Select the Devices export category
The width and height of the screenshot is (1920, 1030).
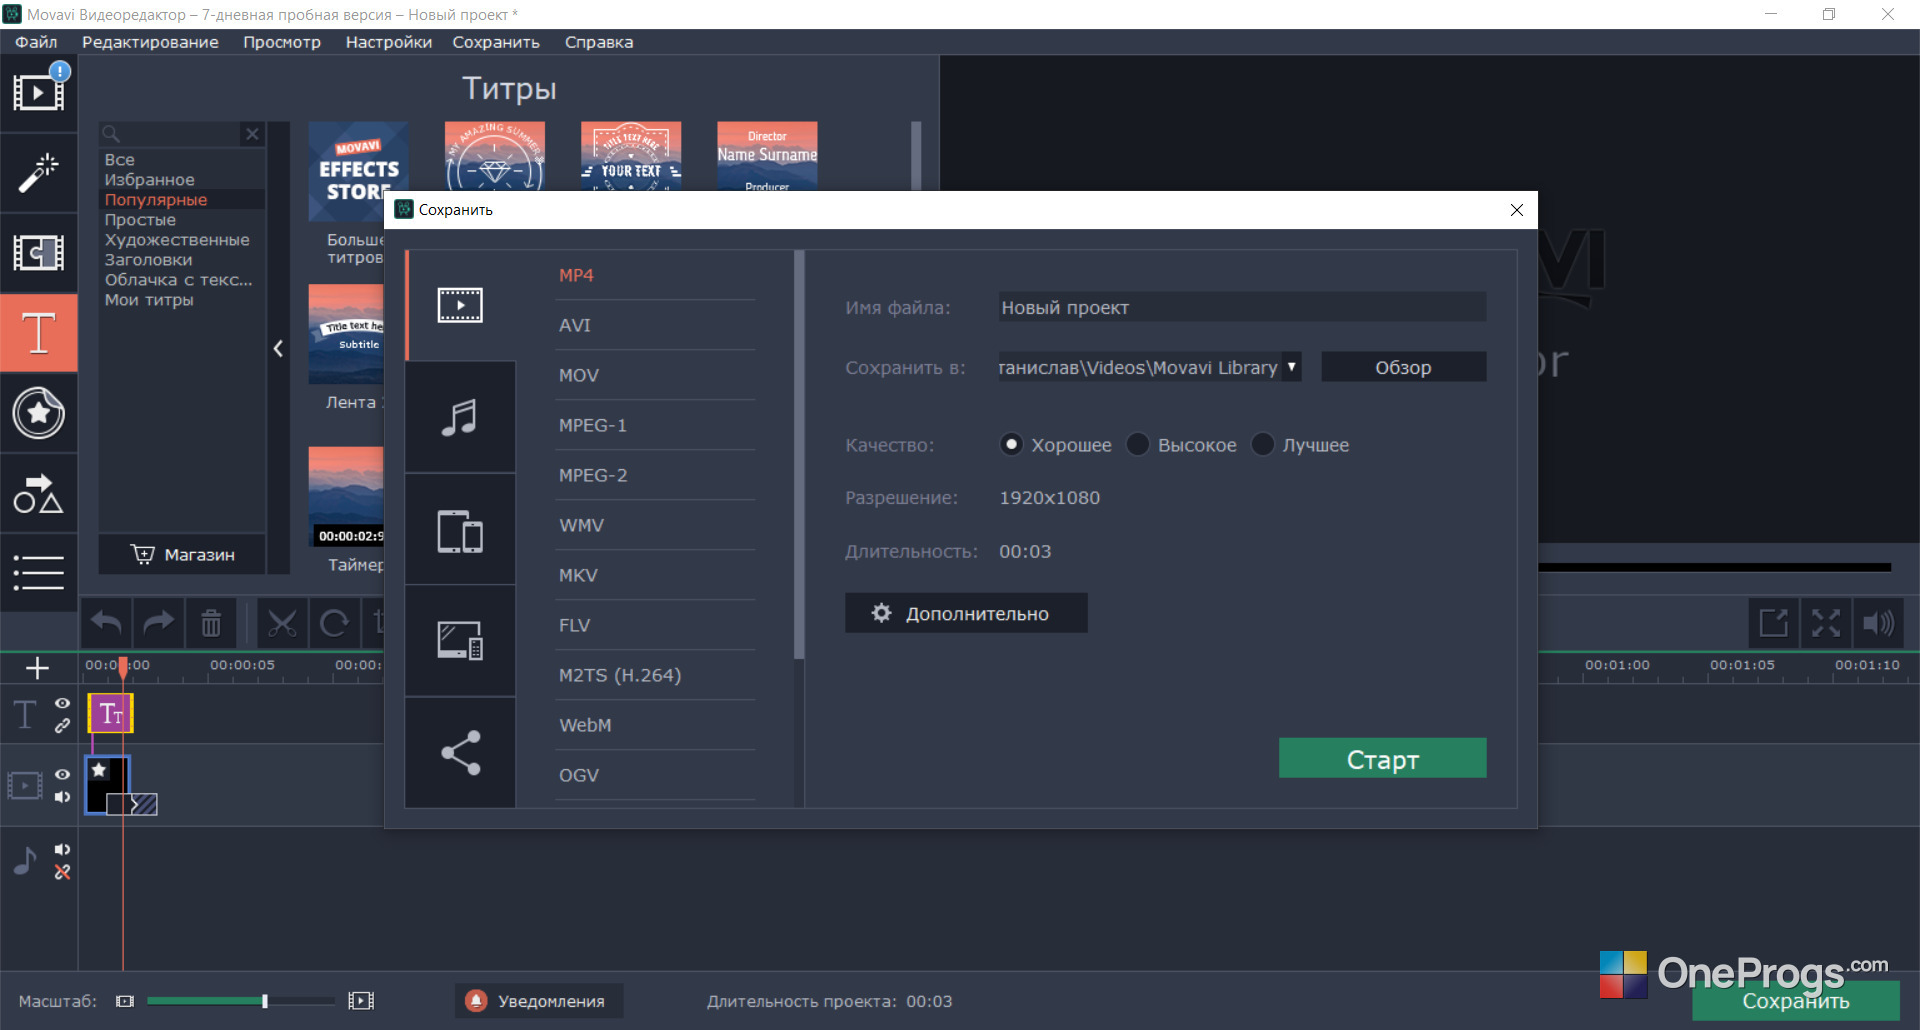460,529
